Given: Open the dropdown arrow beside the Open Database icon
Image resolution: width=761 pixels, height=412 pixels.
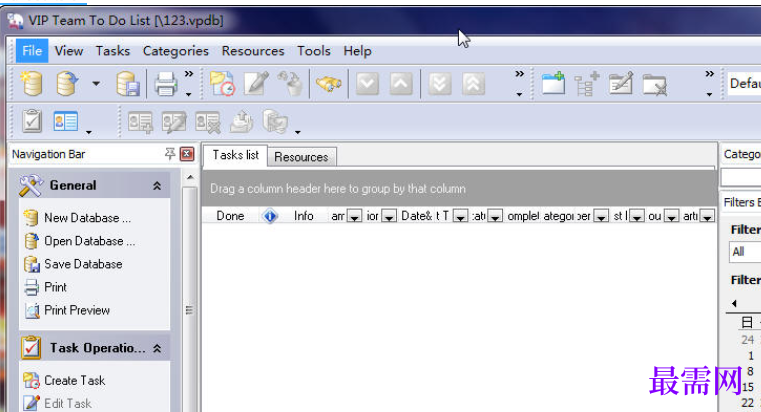Looking at the screenshot, I should coord(96,84).
